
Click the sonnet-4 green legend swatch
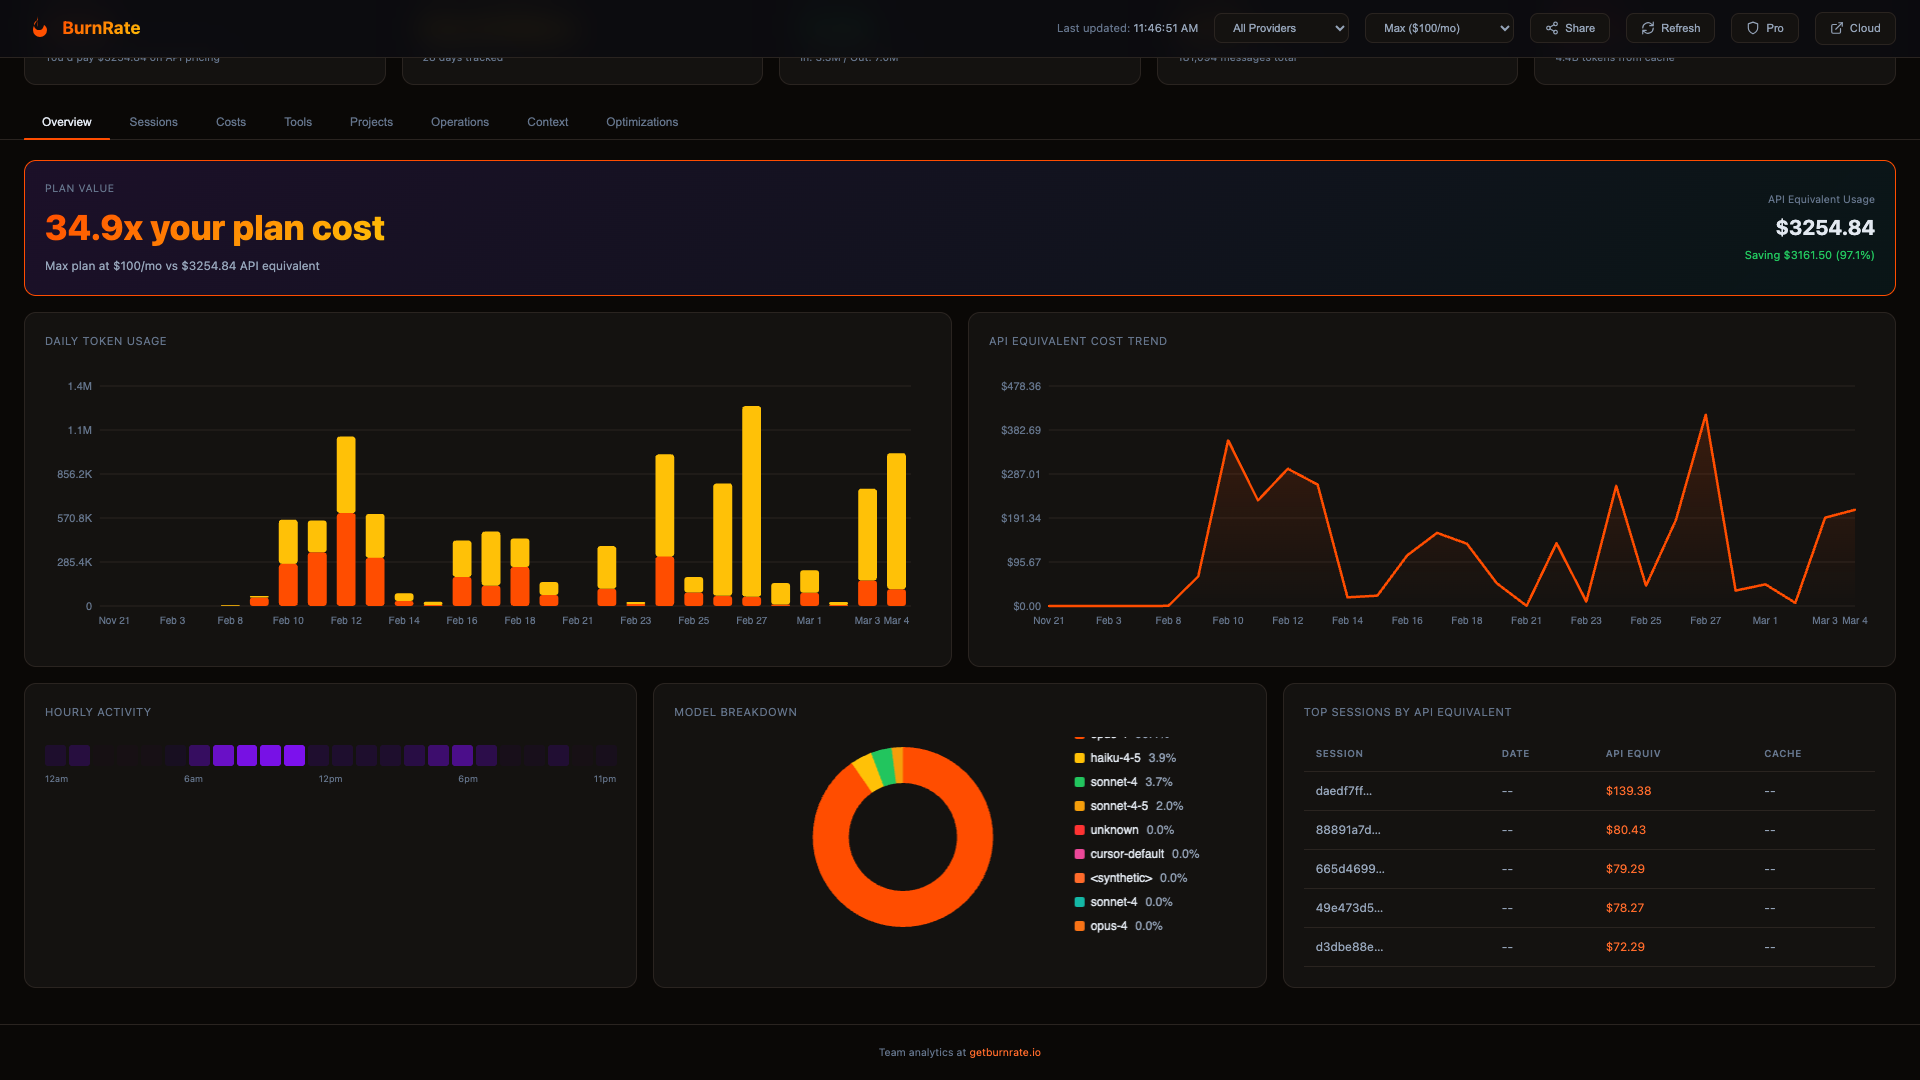tap(1080, 782)
